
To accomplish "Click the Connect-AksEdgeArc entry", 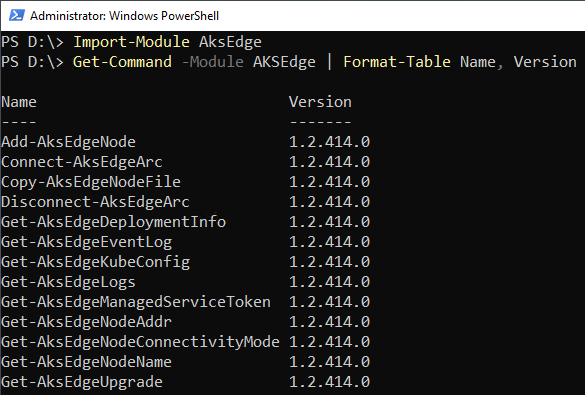I will pos(82,162).
